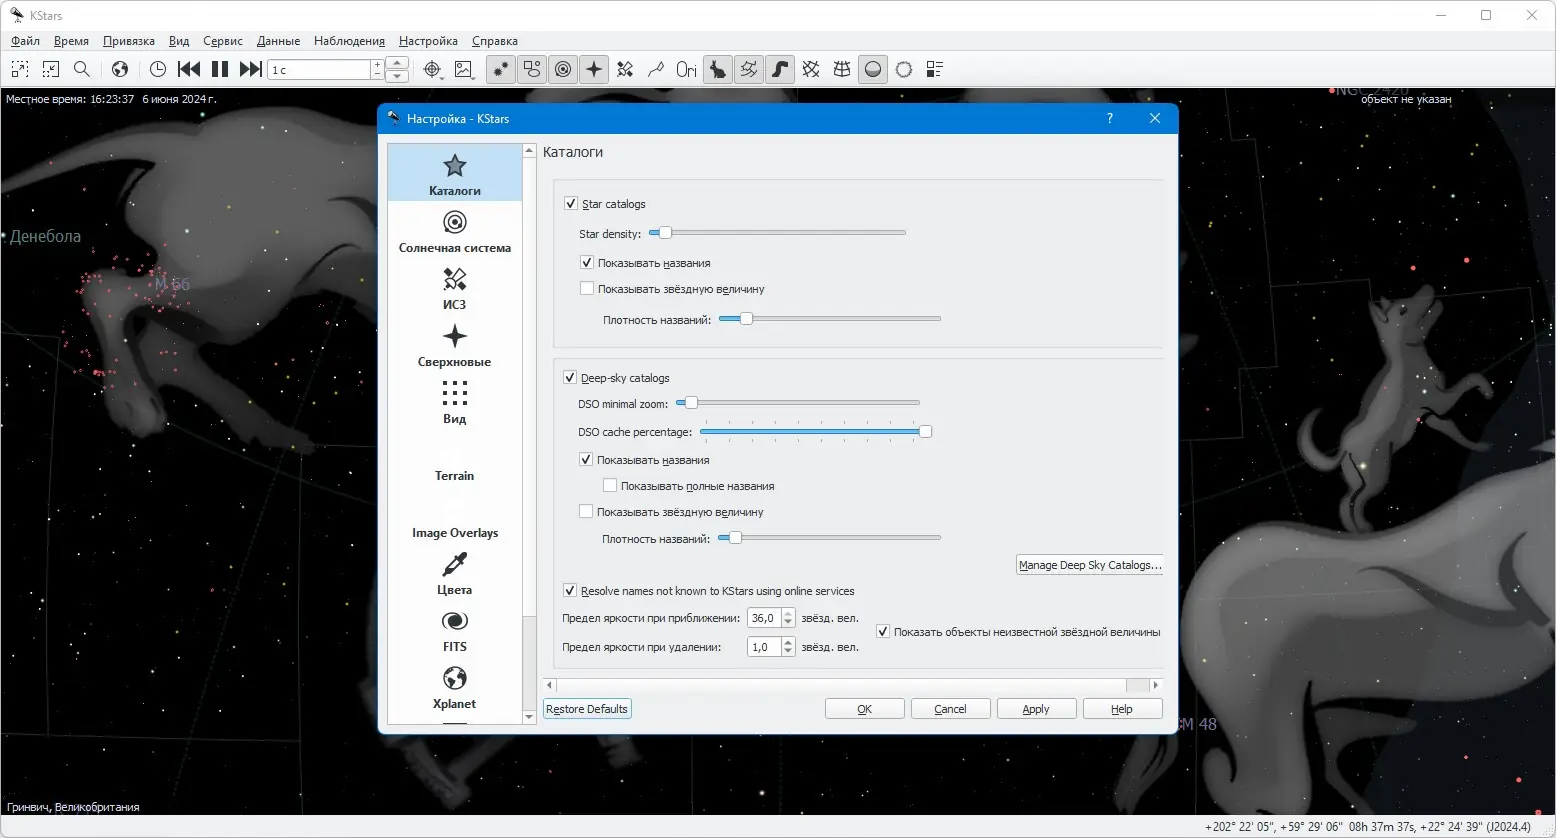Open the Xplanet settings page
This screenshot has width=1556, height=838.
coord(455,687)
